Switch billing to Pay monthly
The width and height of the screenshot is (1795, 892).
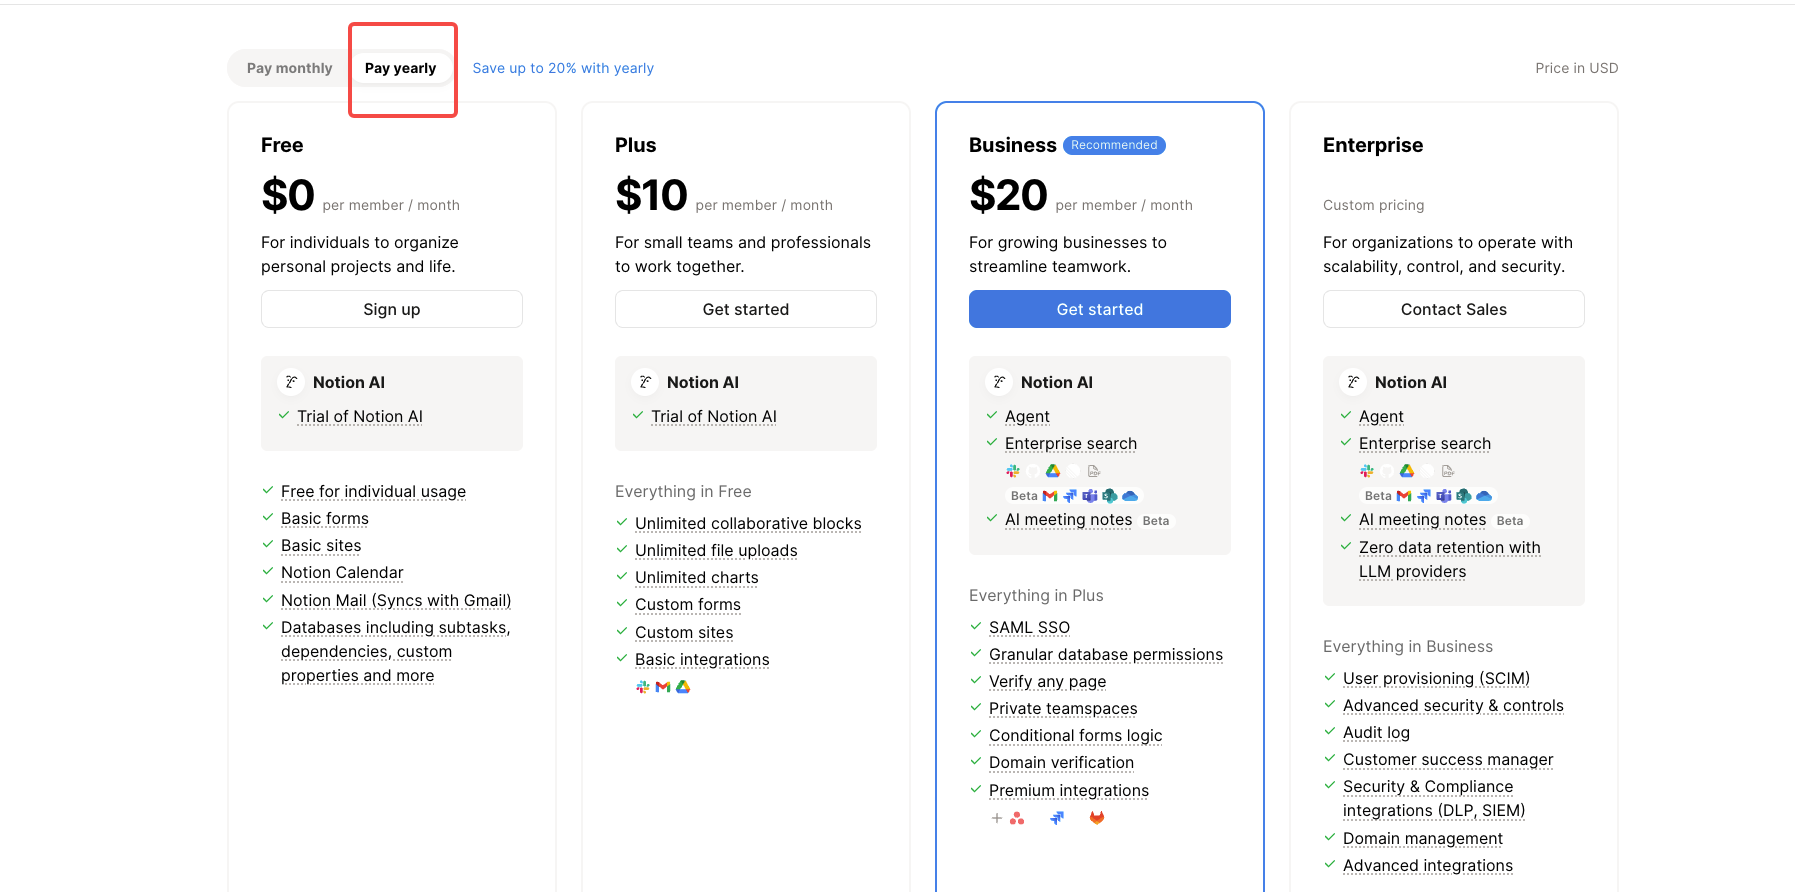[x=290, y=68]
